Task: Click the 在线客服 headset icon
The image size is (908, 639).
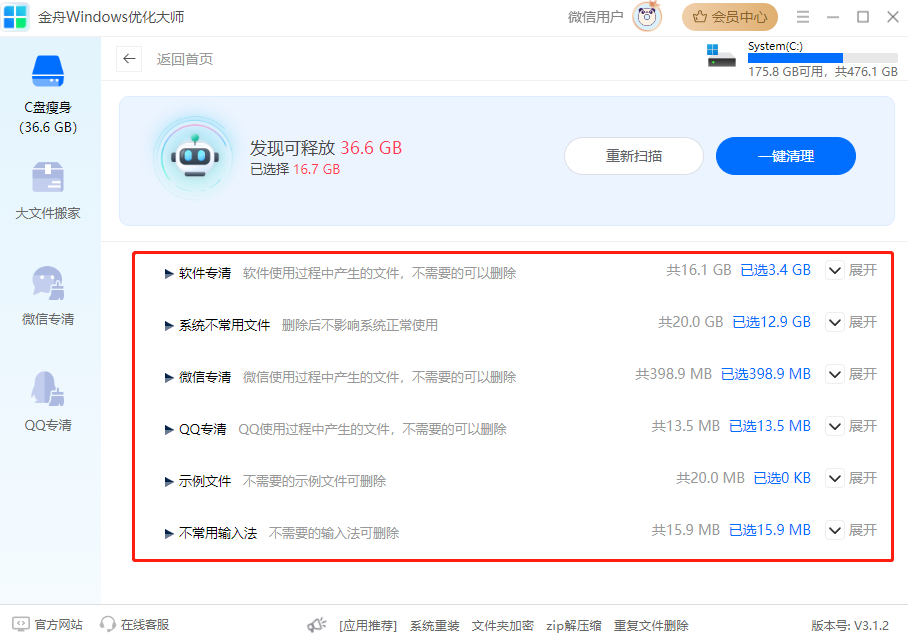Action: click(107, 625)
